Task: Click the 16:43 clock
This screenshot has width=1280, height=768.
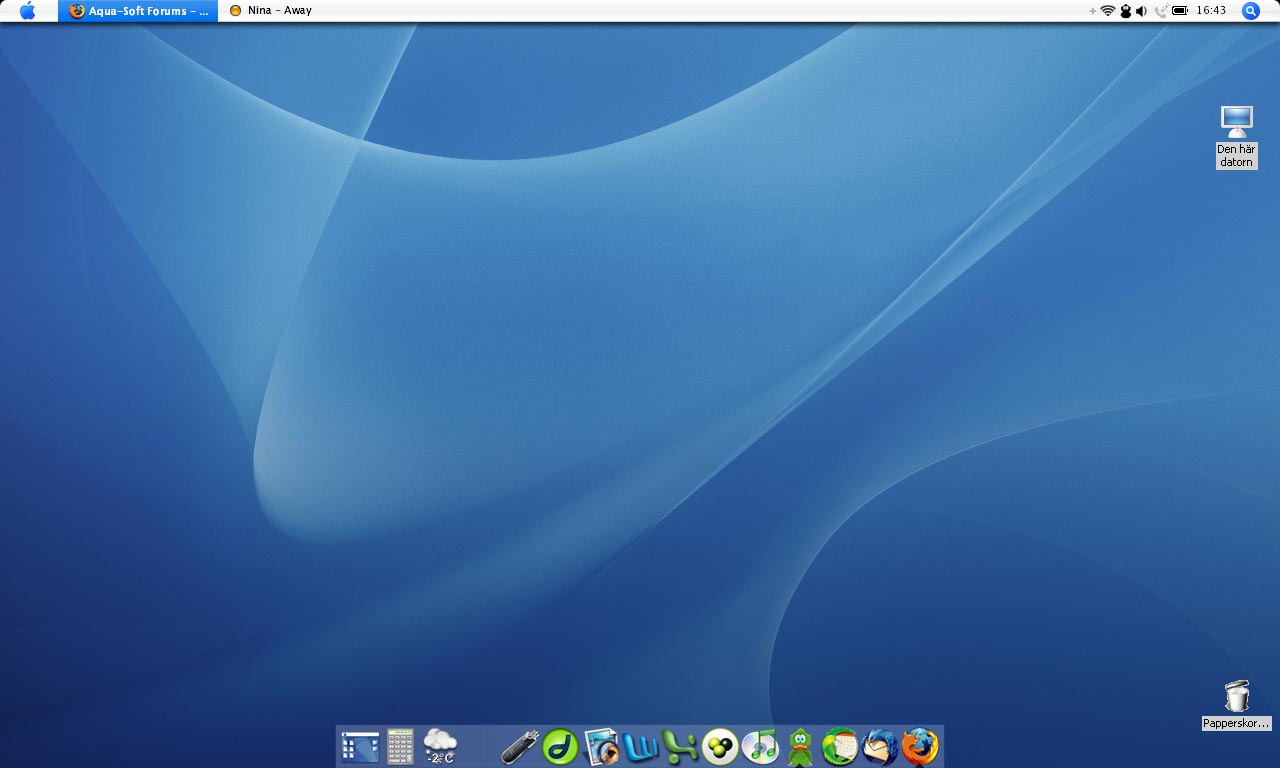Action: click(1211, 11)
